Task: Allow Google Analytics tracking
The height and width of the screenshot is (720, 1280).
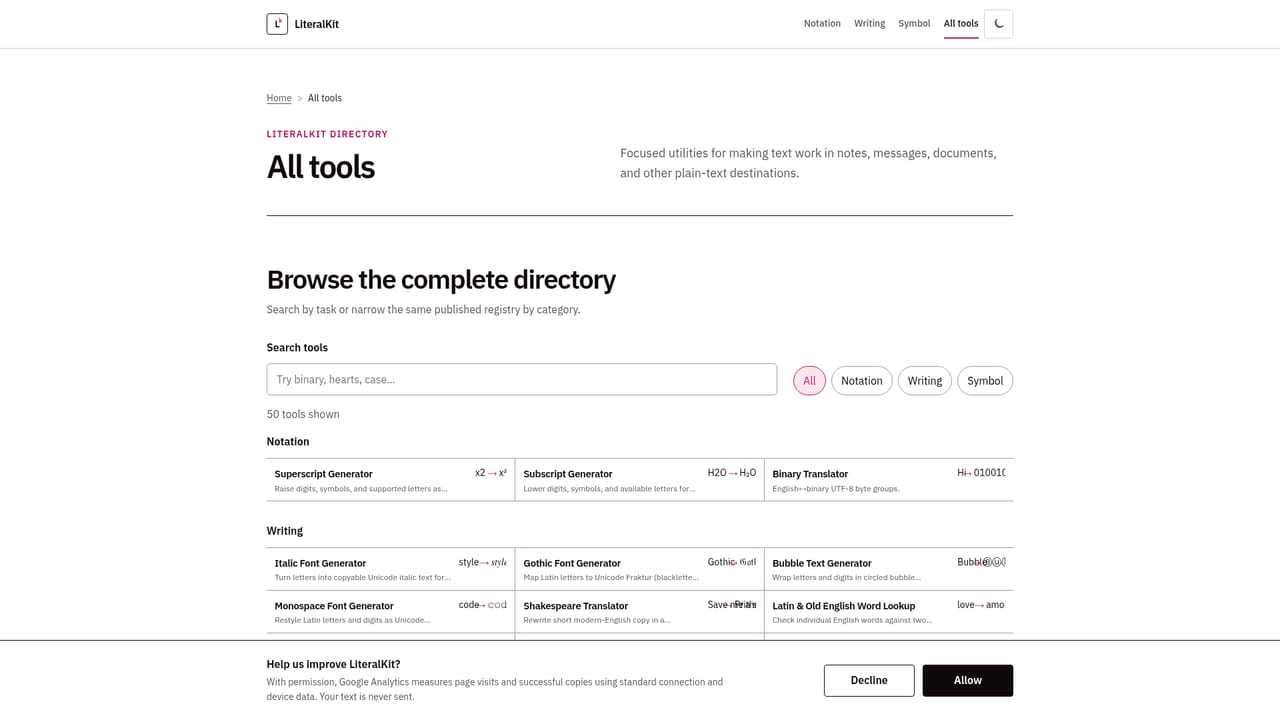Action: (967, 680)
